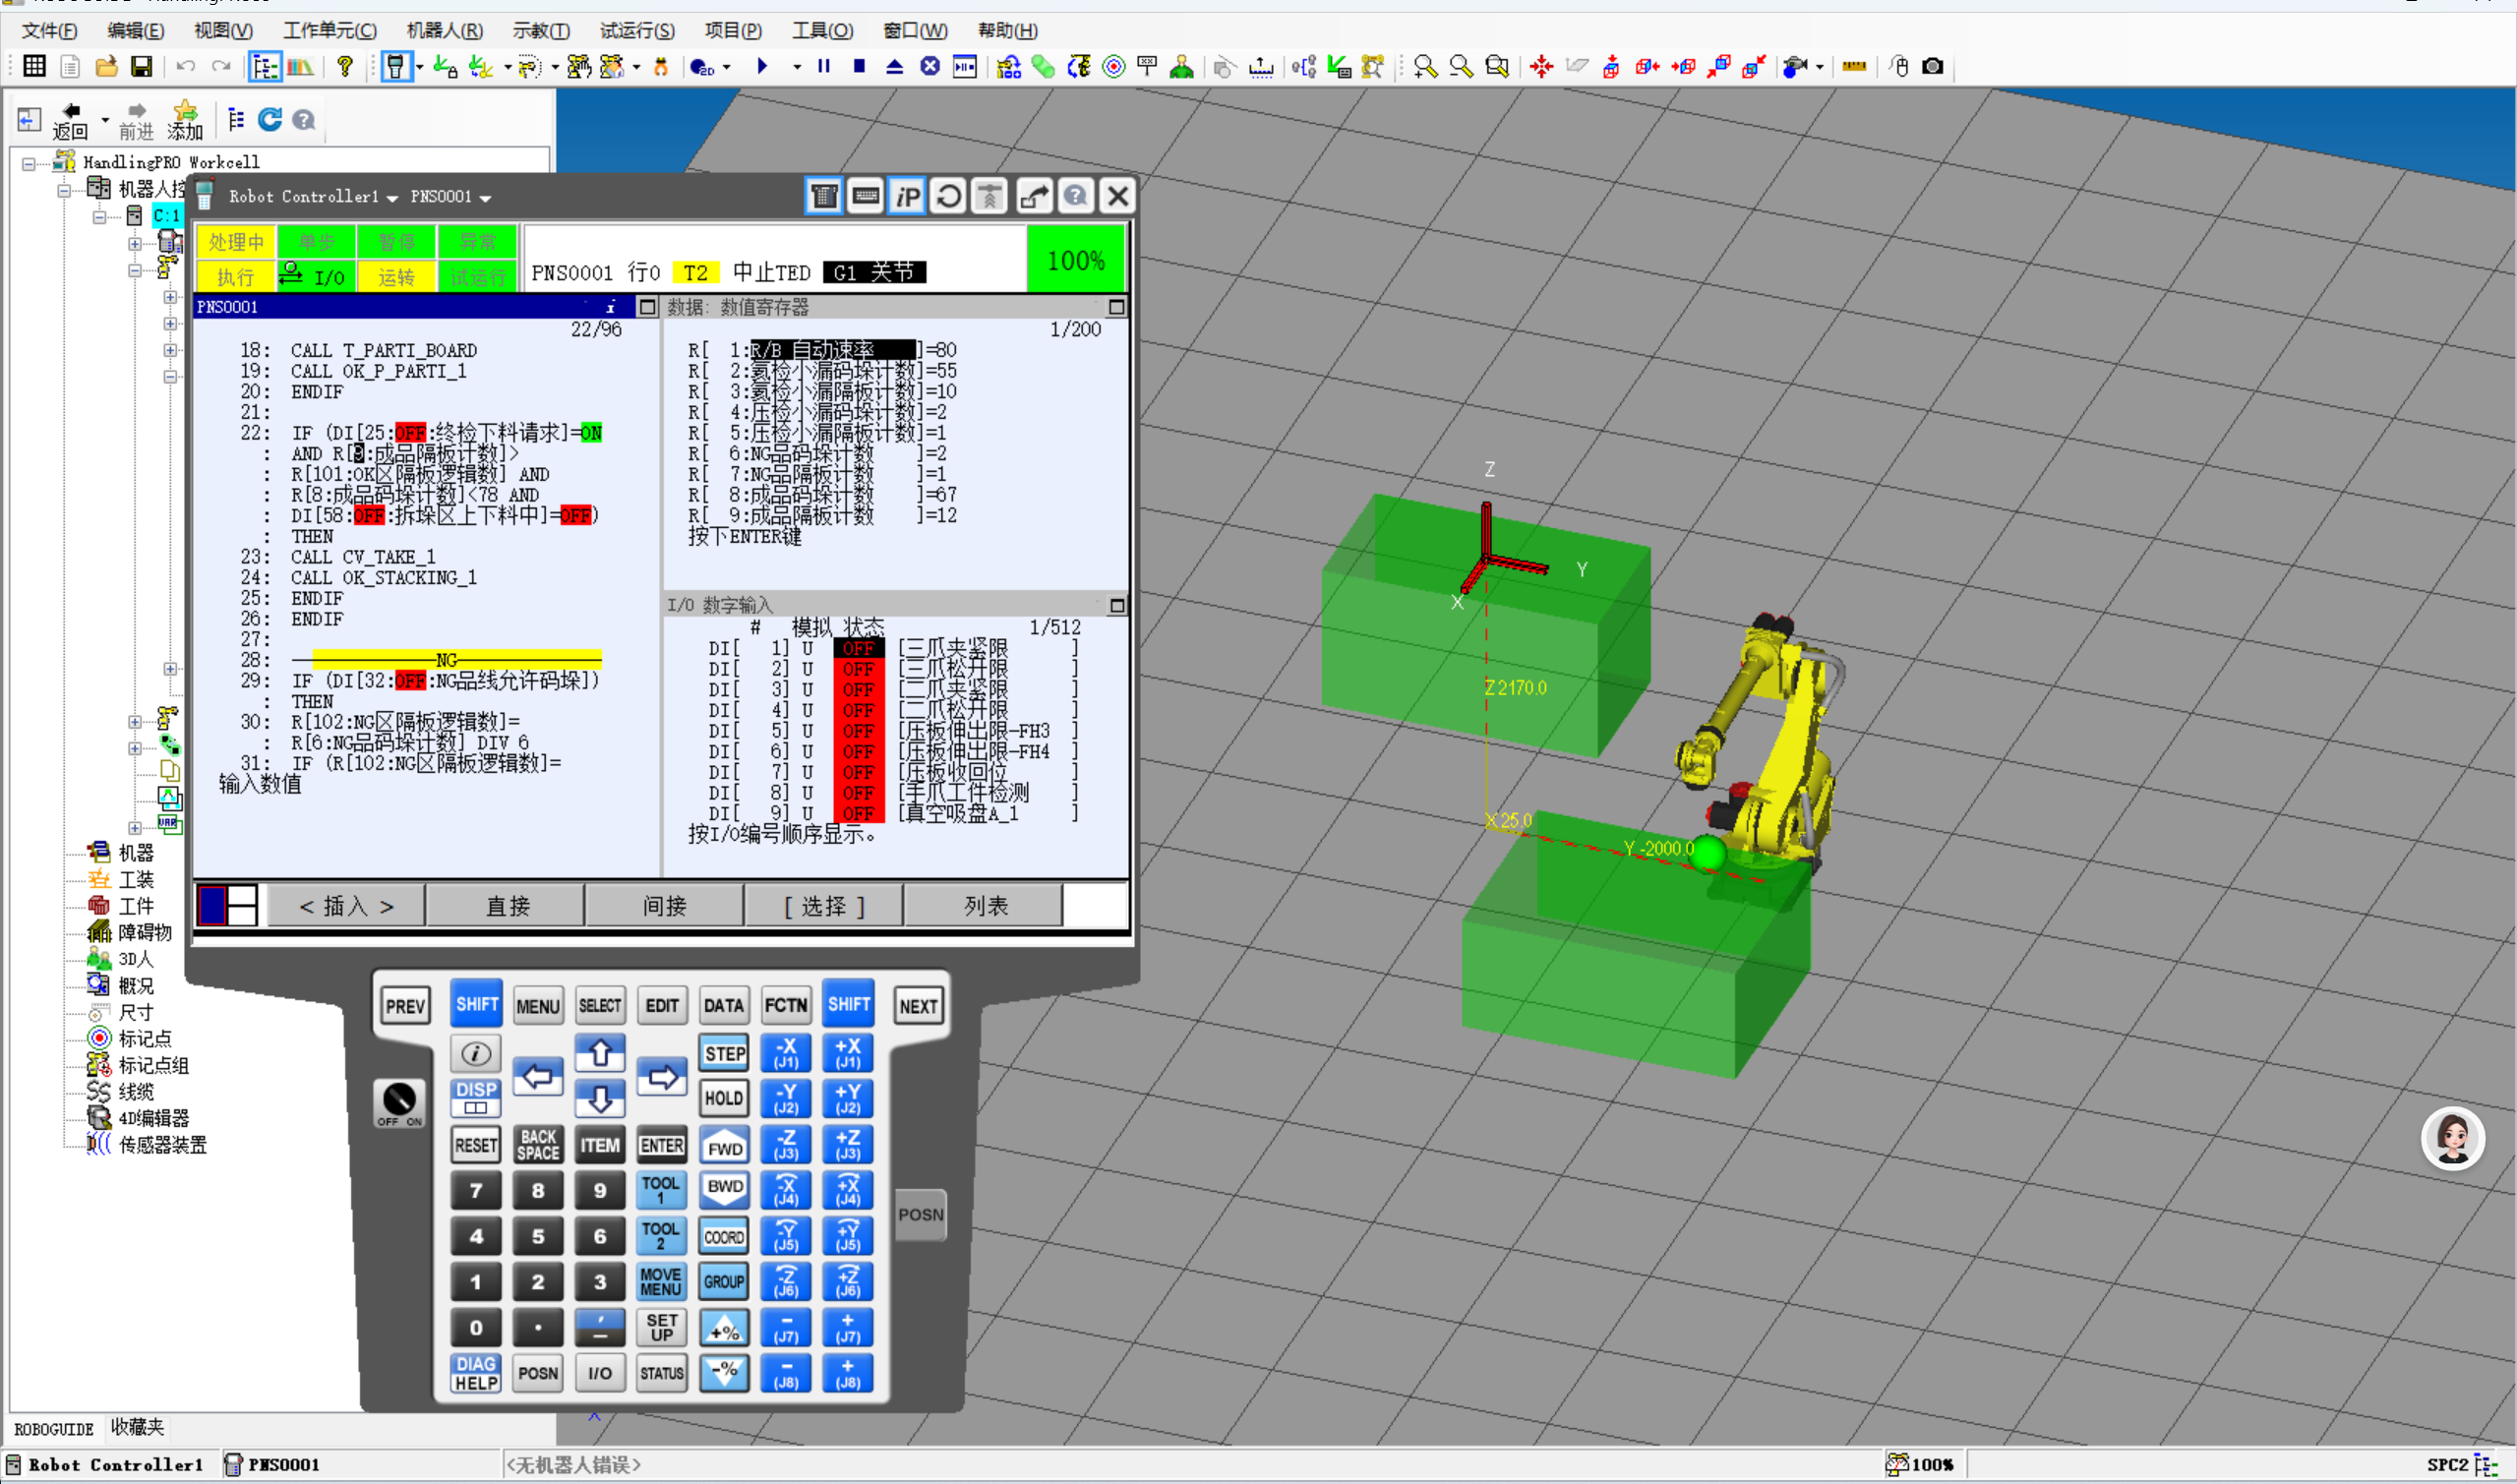Click the camera snapshot icon
The image size is (2517, 1484).
click(1933, 66)
